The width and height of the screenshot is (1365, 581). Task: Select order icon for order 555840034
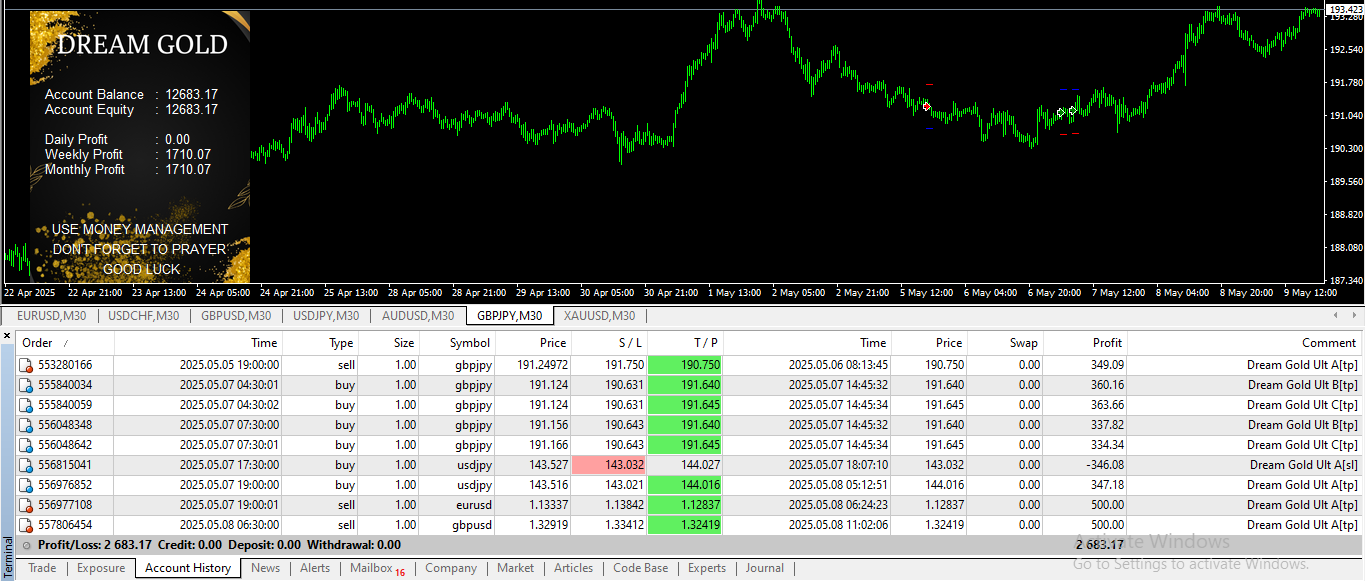click(26, 385)
